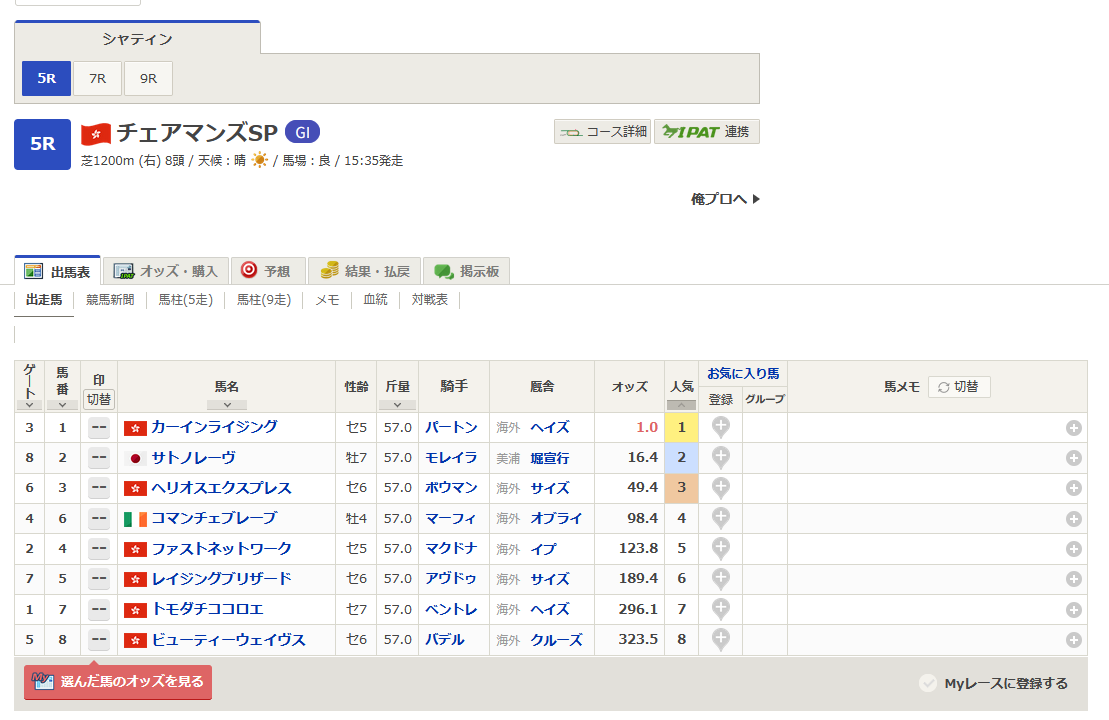Toggle prediction mark for ファストネットワーク
This screenshot has width=1109, height=720.
pos(99,549)
